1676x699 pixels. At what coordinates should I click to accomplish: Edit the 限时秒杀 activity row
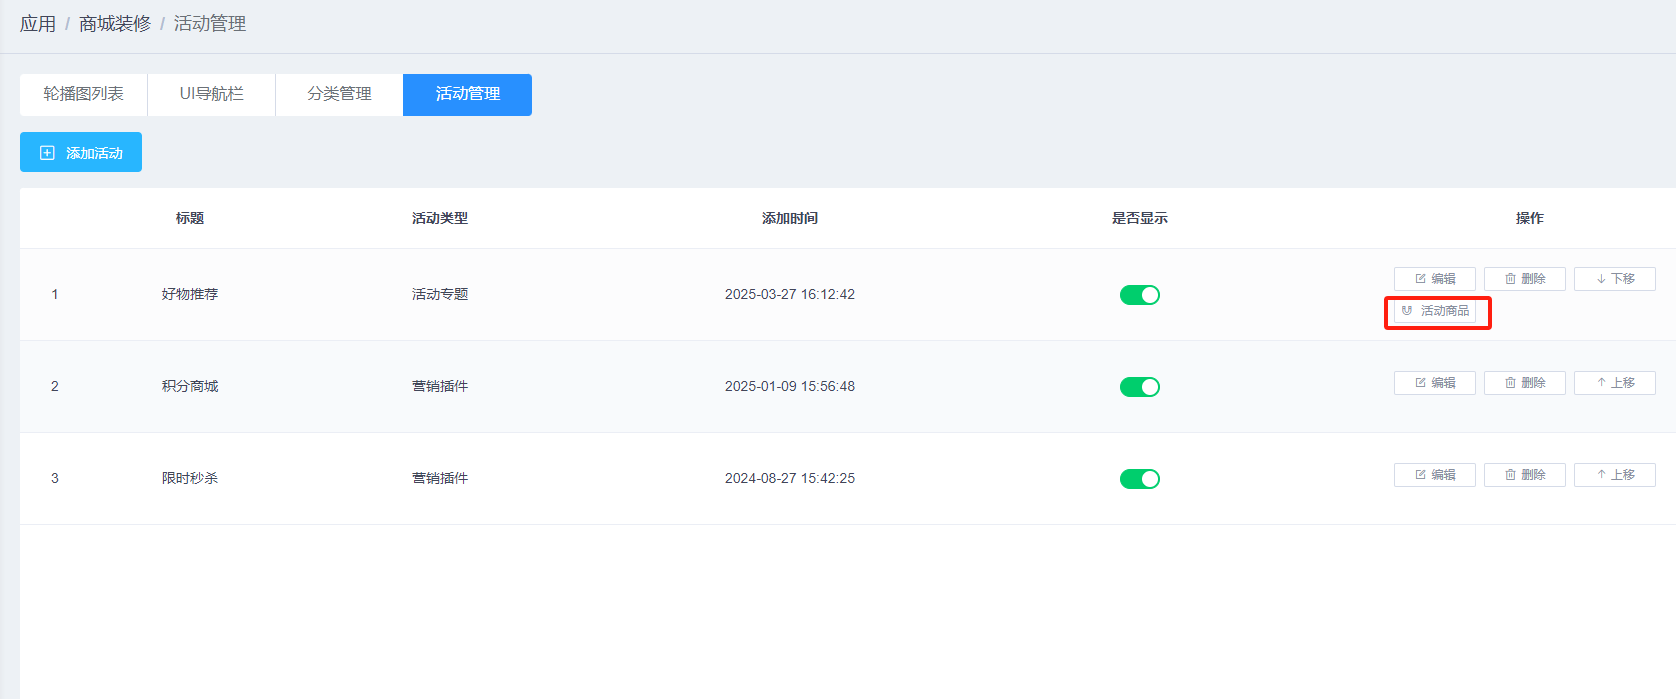[1434, 475]
